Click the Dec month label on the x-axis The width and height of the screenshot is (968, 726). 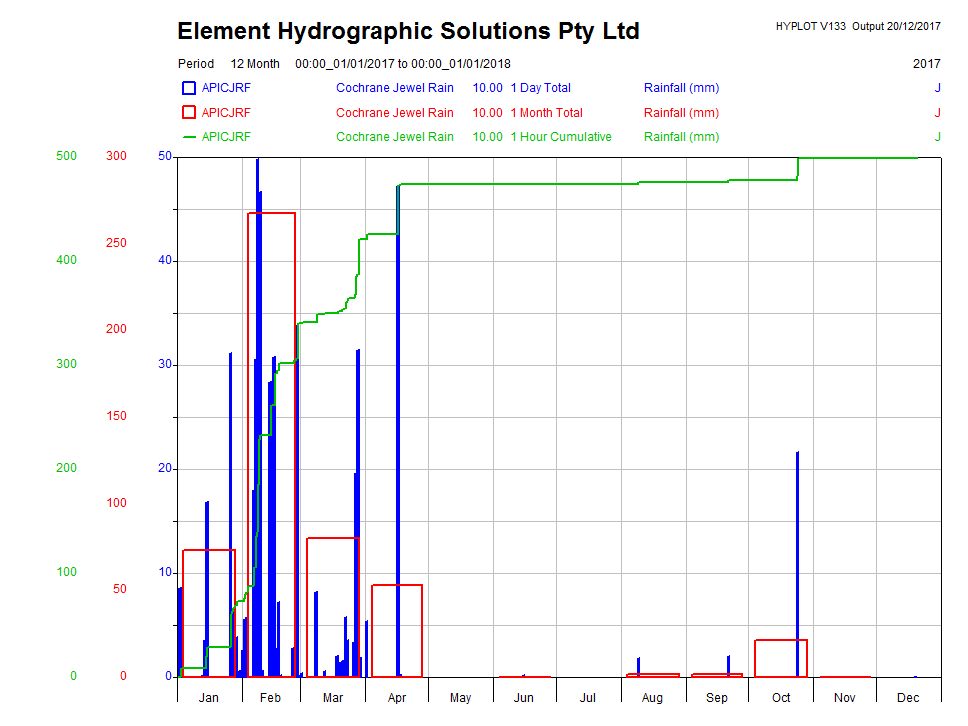click(908, 698)
